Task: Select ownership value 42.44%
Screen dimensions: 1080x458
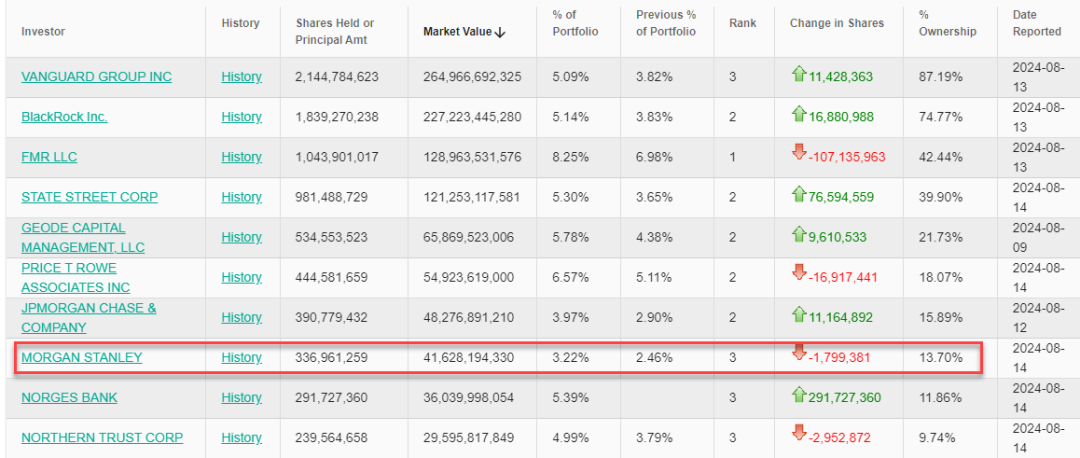Action: [940, 157]
